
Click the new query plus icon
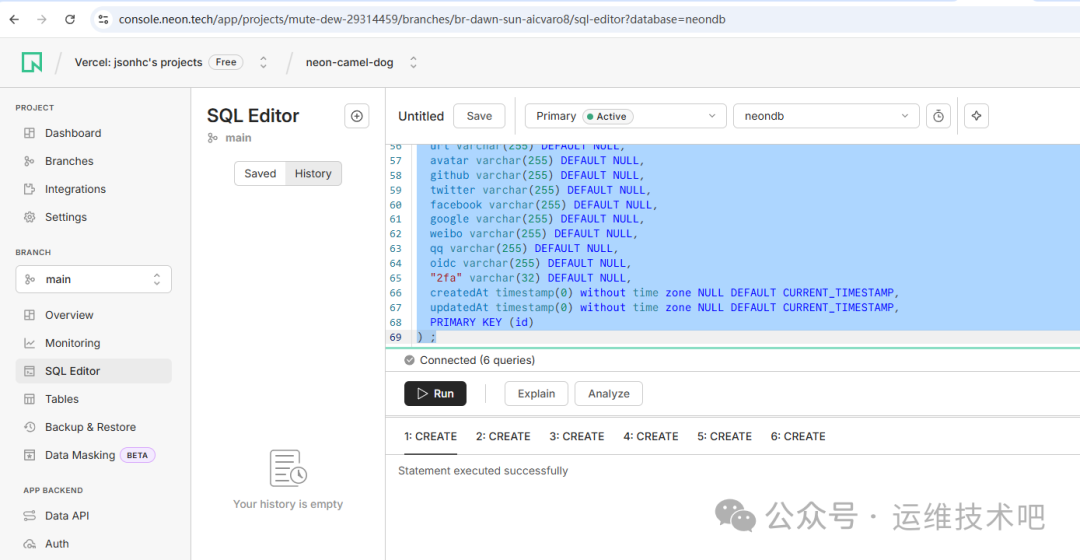(357, 116)
